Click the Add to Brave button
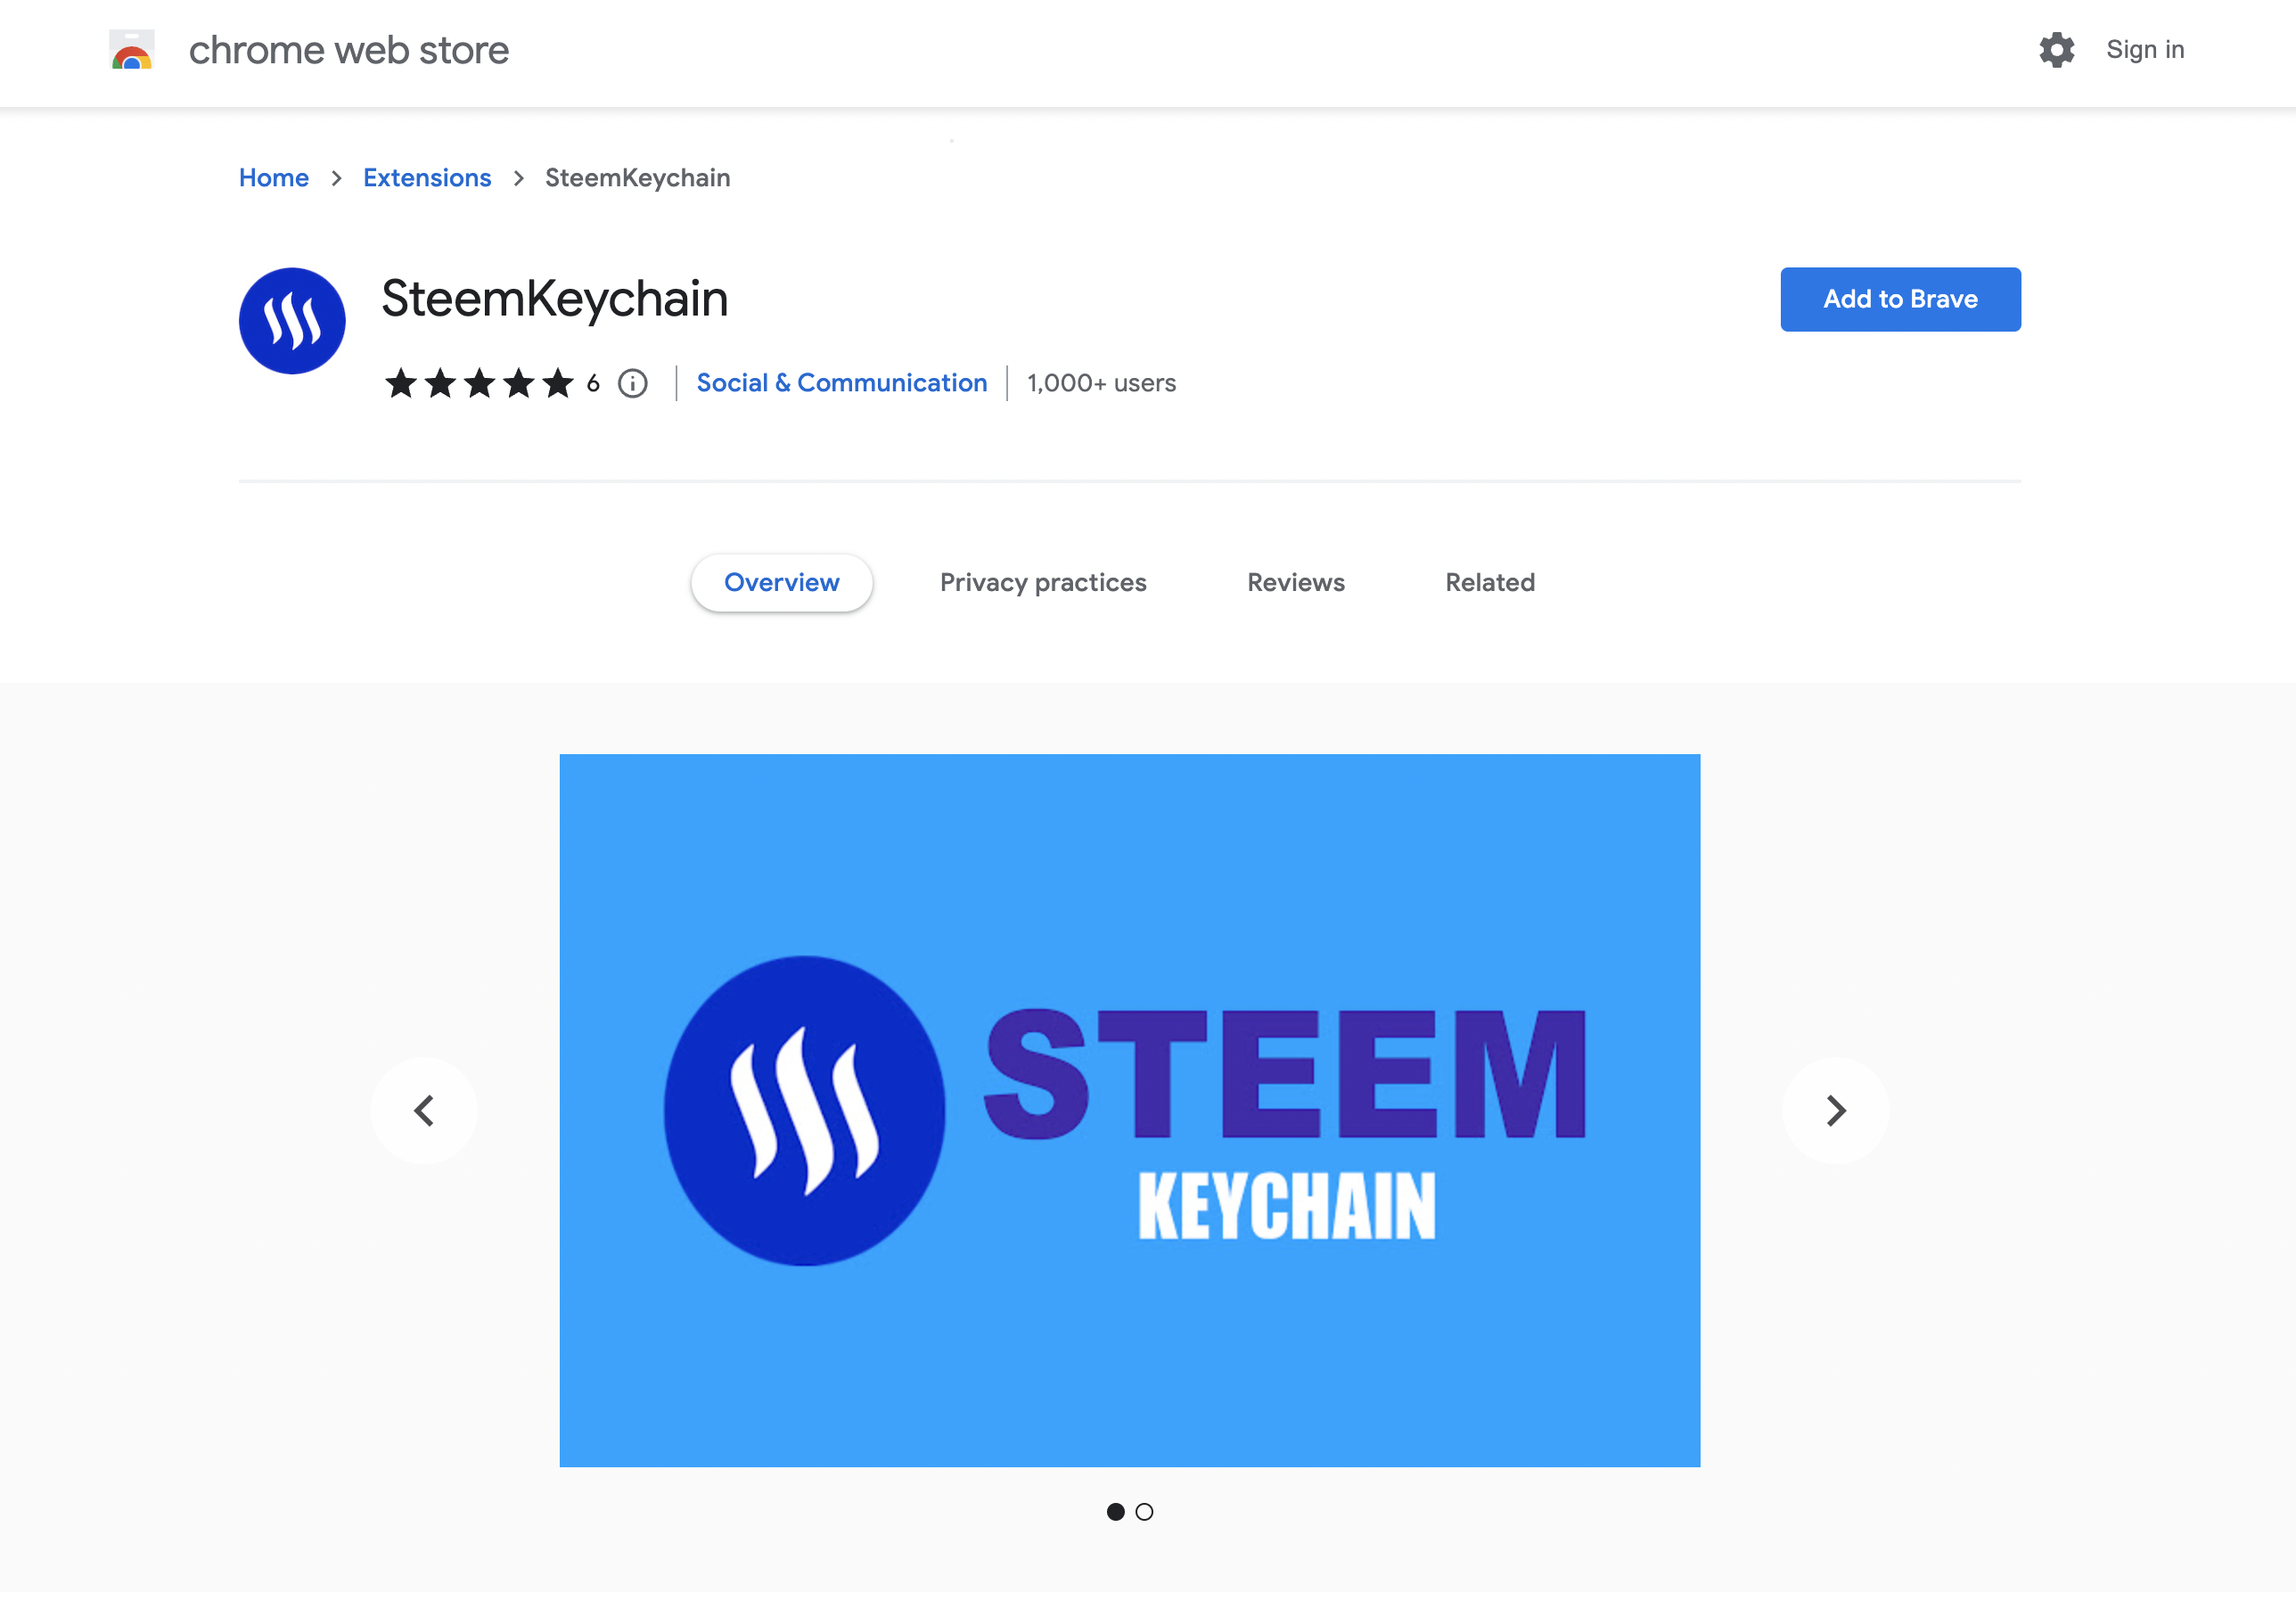2296x1601 pixels. point(1899,299)
